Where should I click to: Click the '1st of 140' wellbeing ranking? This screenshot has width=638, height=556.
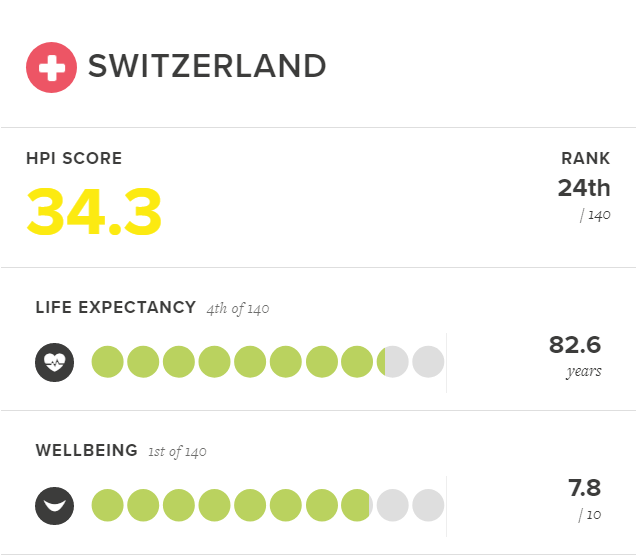pyautogui.click(x=177, y=452)
